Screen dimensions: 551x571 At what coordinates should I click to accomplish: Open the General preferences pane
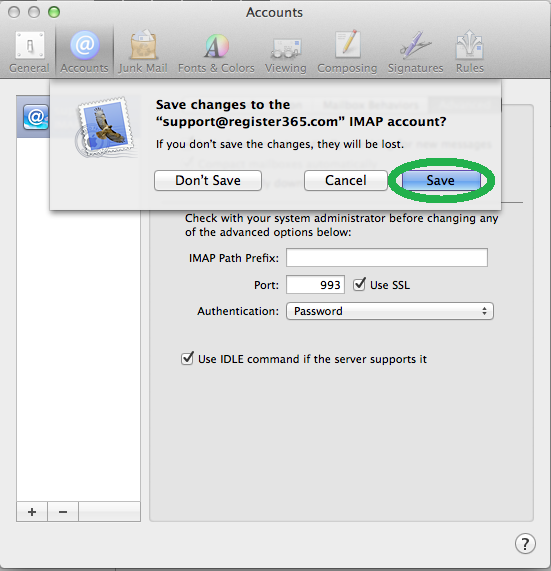(x=29, y=52)
